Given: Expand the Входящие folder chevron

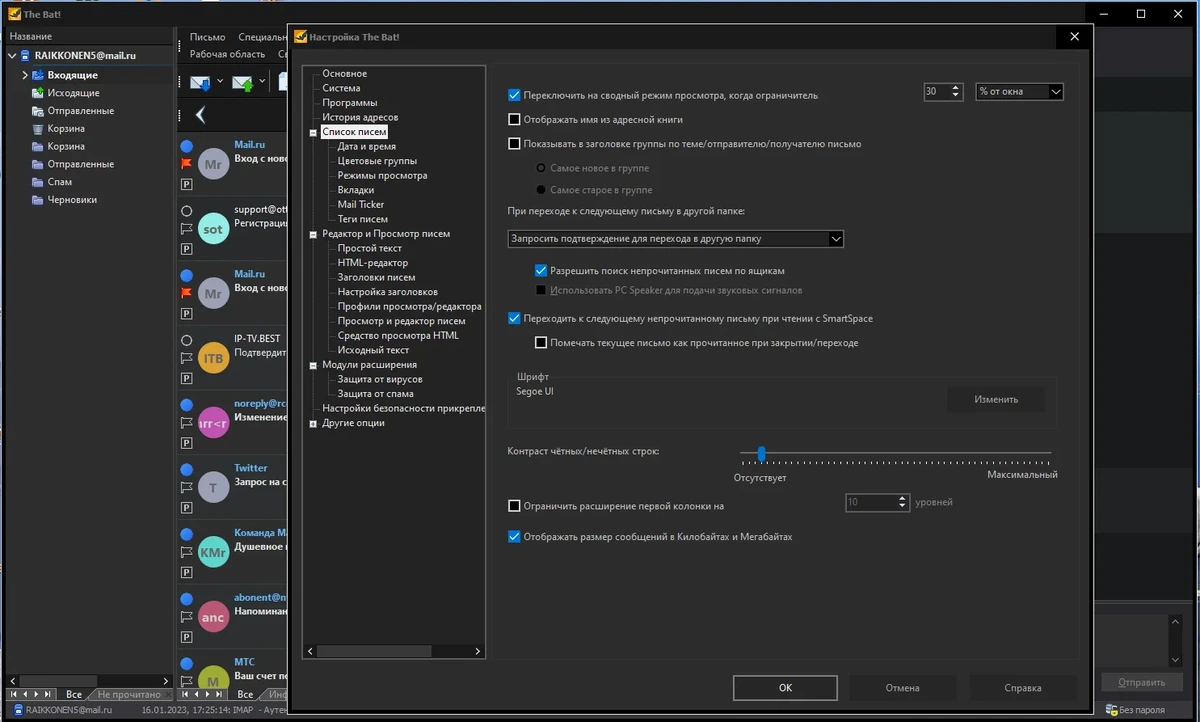Looking at the screenshot, I should pyautogui.click(x=25, y=75).
